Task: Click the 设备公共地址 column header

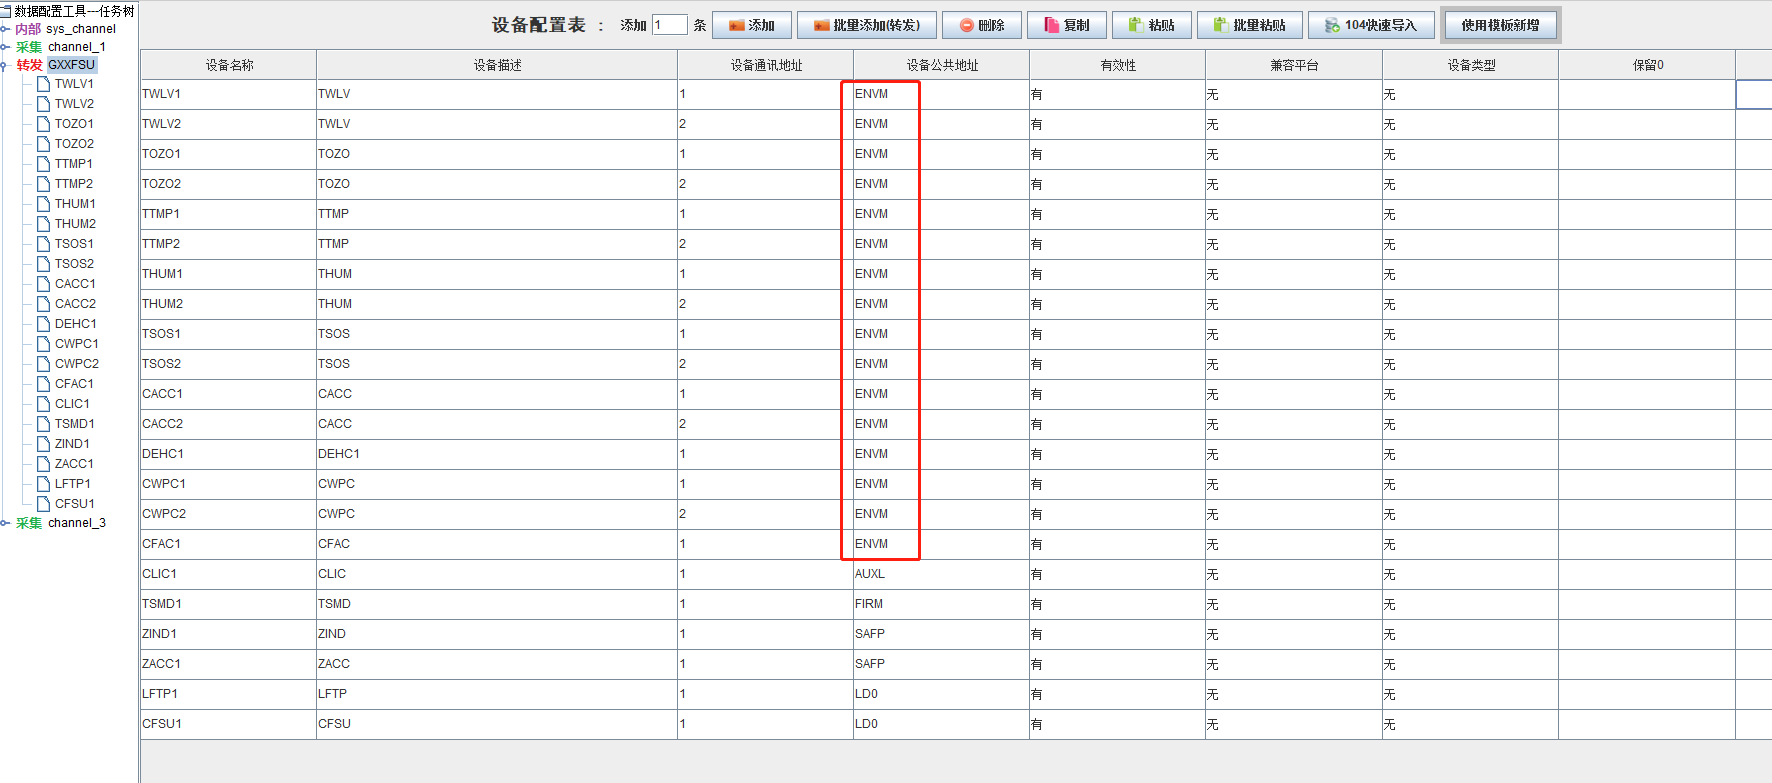Action: (942, 65)
